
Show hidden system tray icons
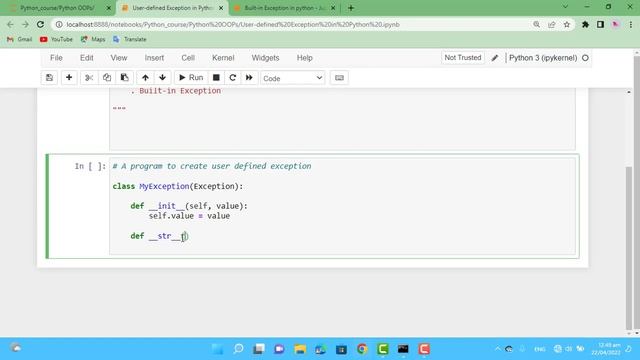click(x=498, y=349)
